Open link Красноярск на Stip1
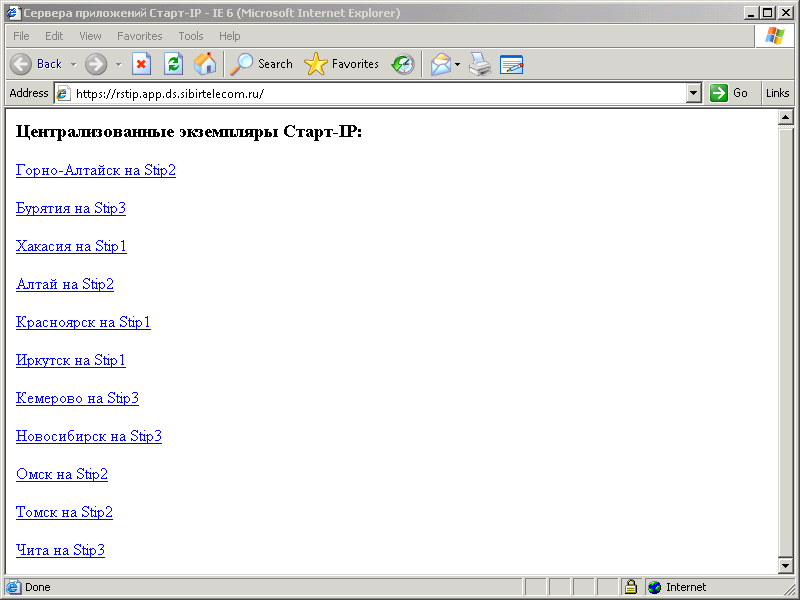The width and height of the screenshot is (800, 600). point(83,322)
